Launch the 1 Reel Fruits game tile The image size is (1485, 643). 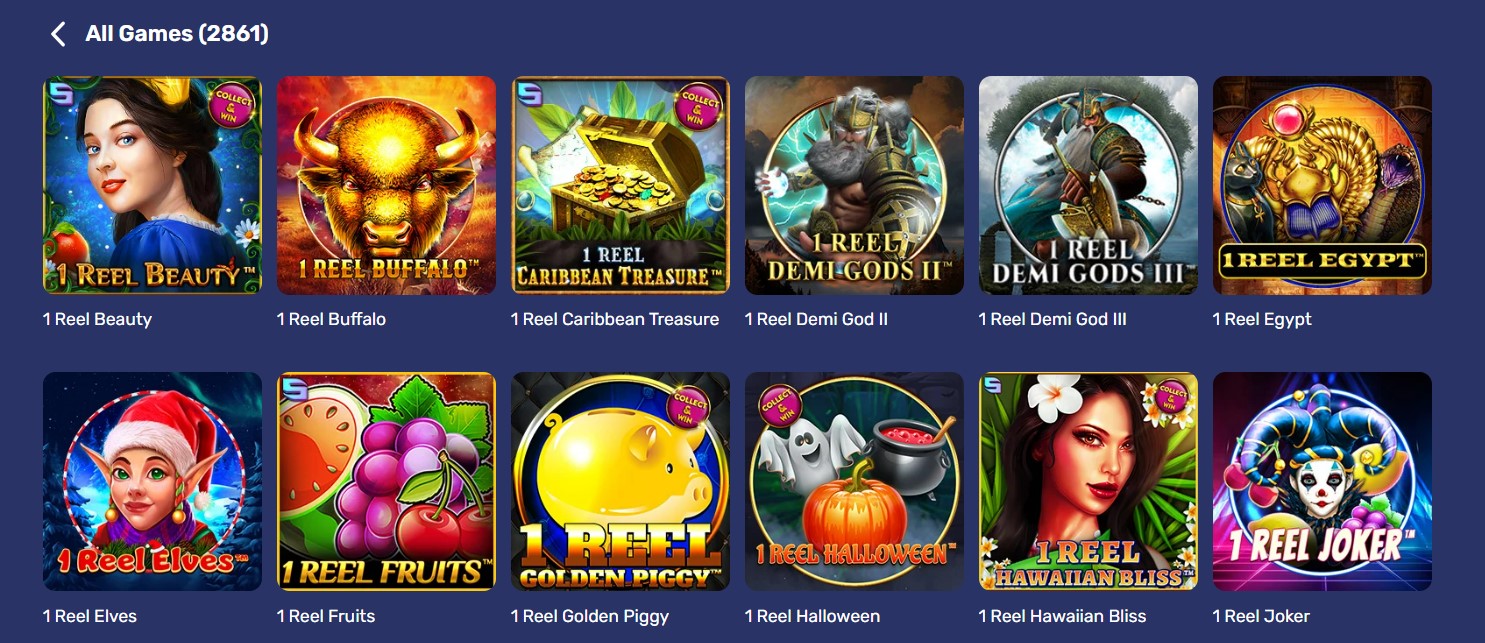click(386, 482)
